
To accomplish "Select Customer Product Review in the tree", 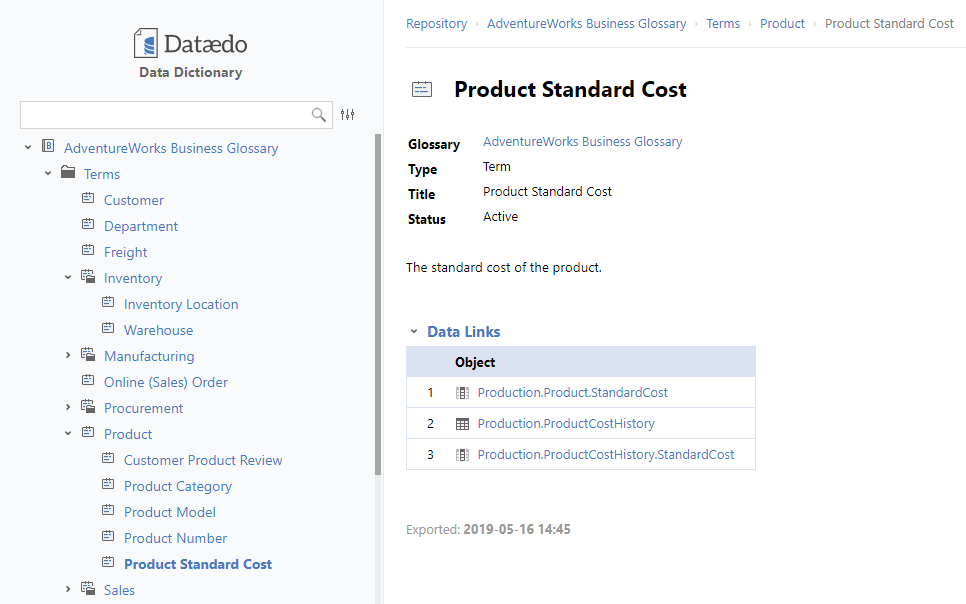I will [x=203, y=460].
